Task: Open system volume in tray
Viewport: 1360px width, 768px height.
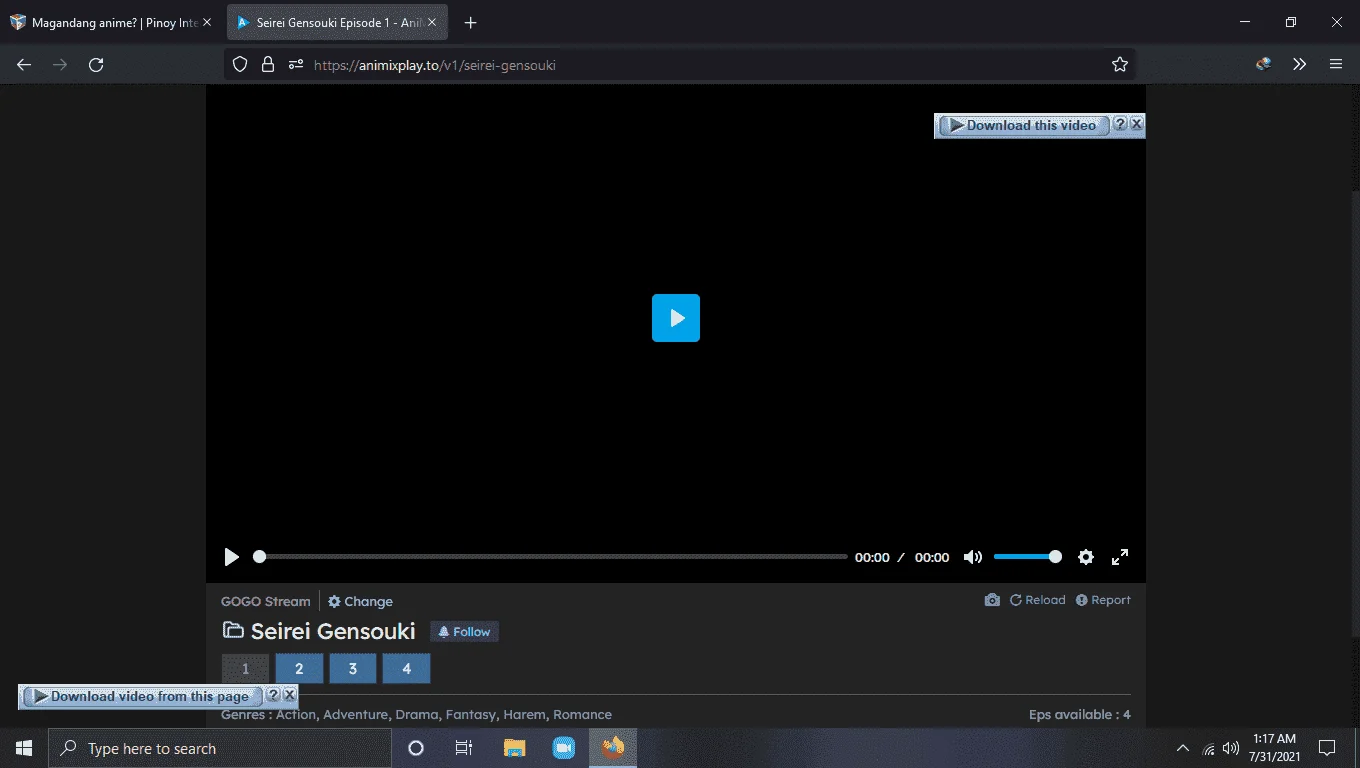Action: pos(1231,748)
